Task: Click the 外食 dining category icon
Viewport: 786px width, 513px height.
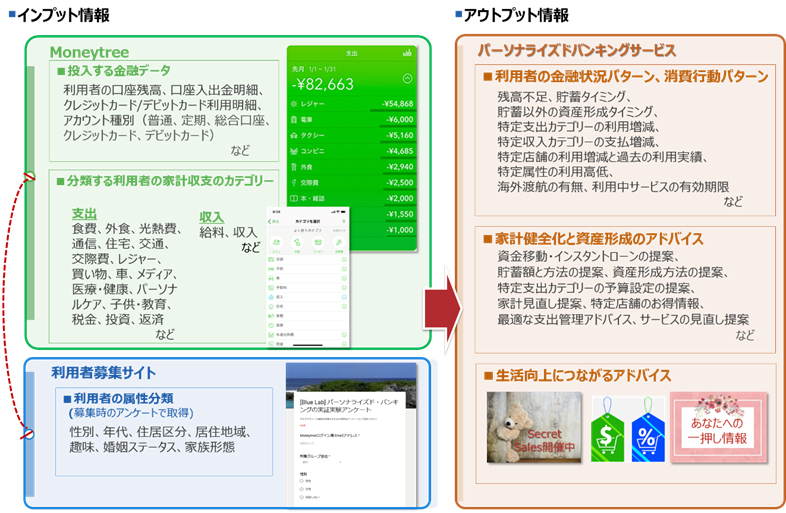Action: pyautogui.click(x=295, y=166)
